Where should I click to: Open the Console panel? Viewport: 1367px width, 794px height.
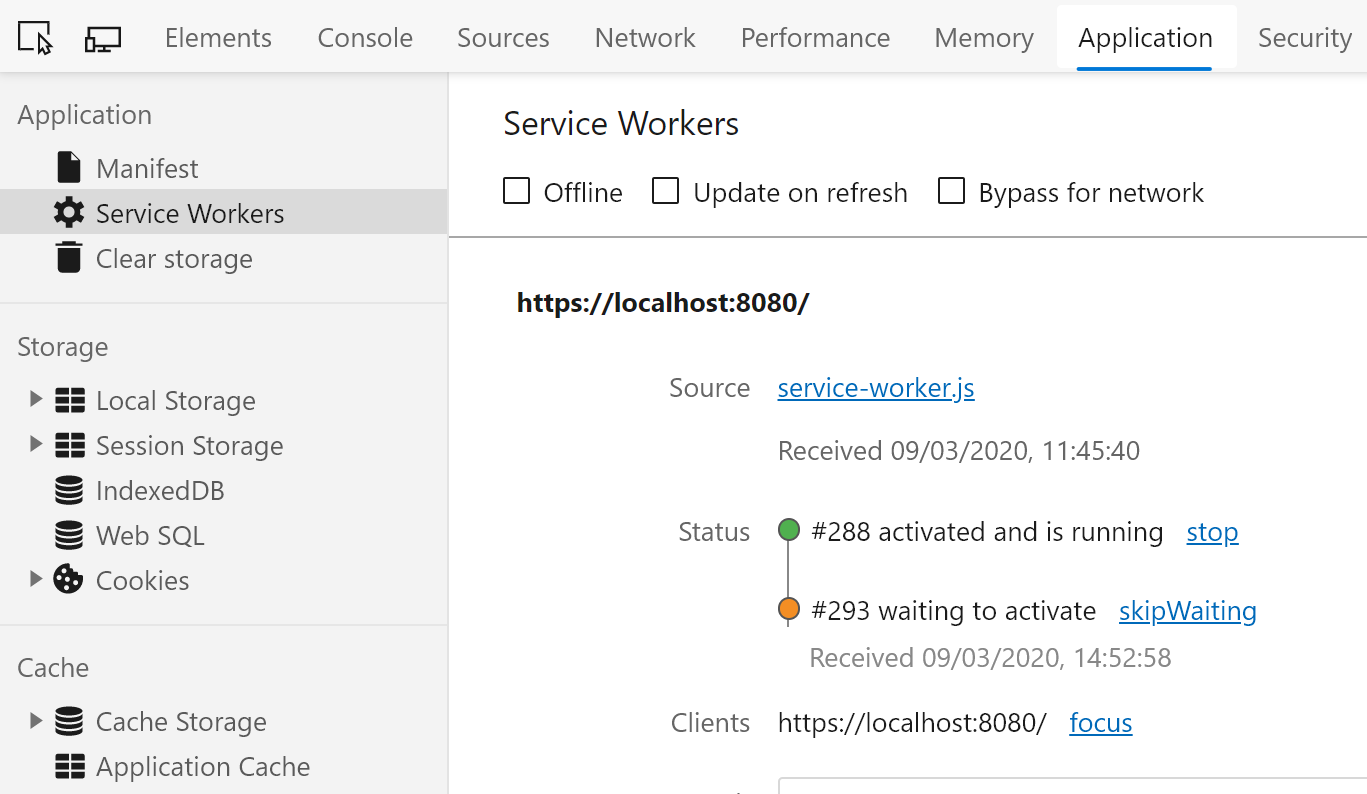[364, 37]
